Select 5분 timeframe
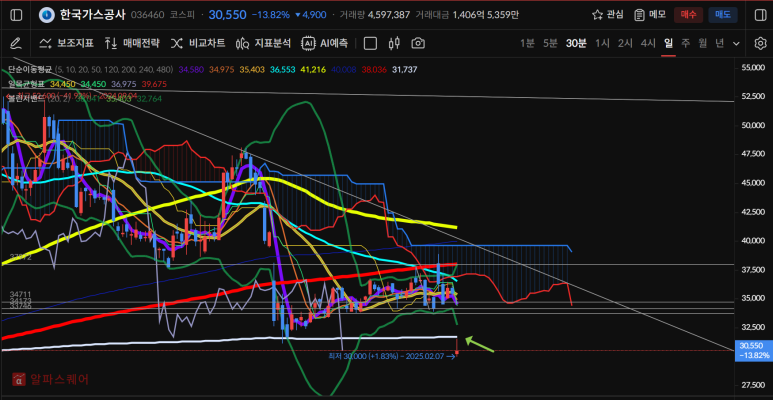Viewport: 773px width, 400px height. (x=550, y=43)
